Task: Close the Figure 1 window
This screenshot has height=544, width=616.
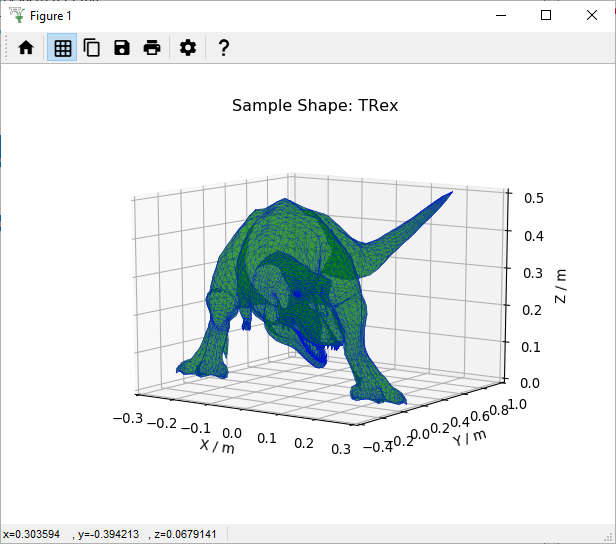Action: (x=592, y=15)
